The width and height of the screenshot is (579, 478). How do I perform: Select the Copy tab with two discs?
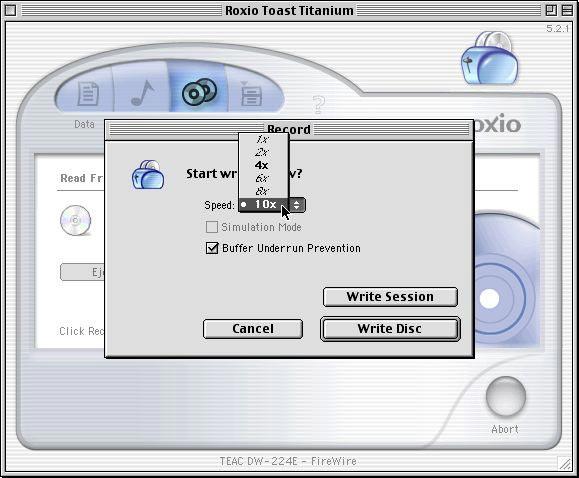(x=199, y=92)
